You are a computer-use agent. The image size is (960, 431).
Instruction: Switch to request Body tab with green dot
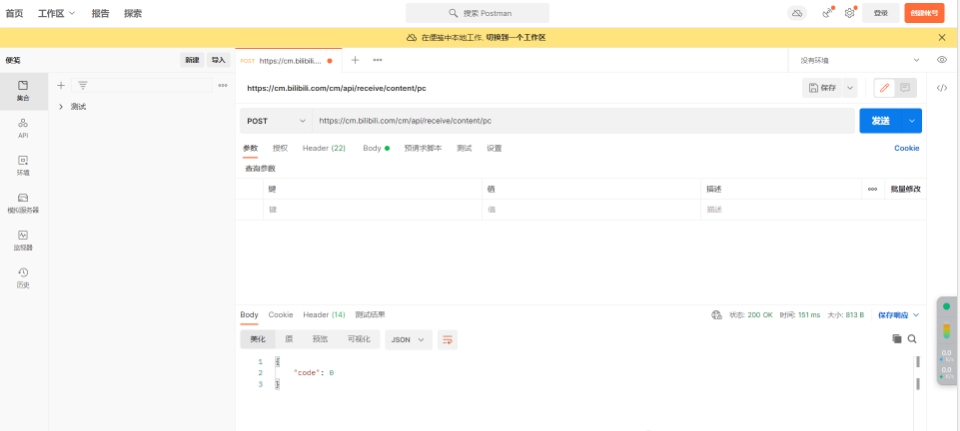tap(376, 148)
